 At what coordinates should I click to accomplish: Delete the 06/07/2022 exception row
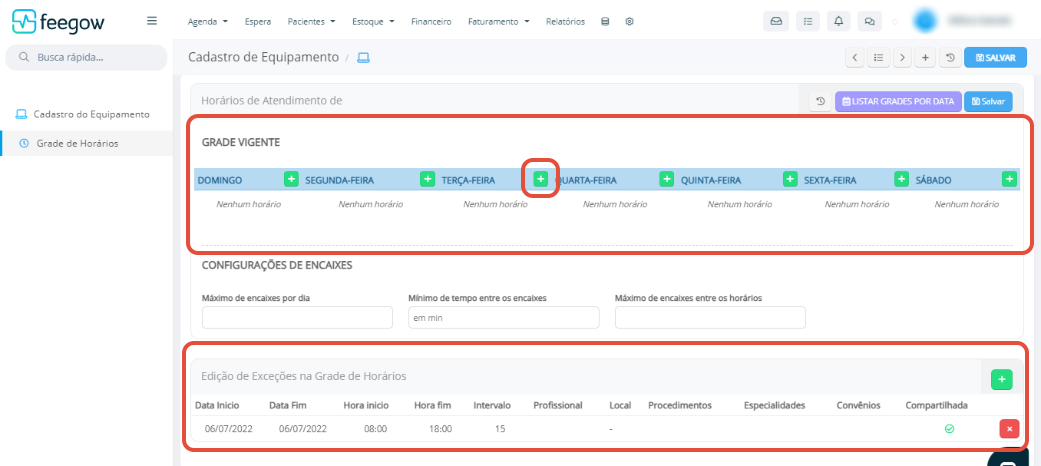(x=1009, y=429)
